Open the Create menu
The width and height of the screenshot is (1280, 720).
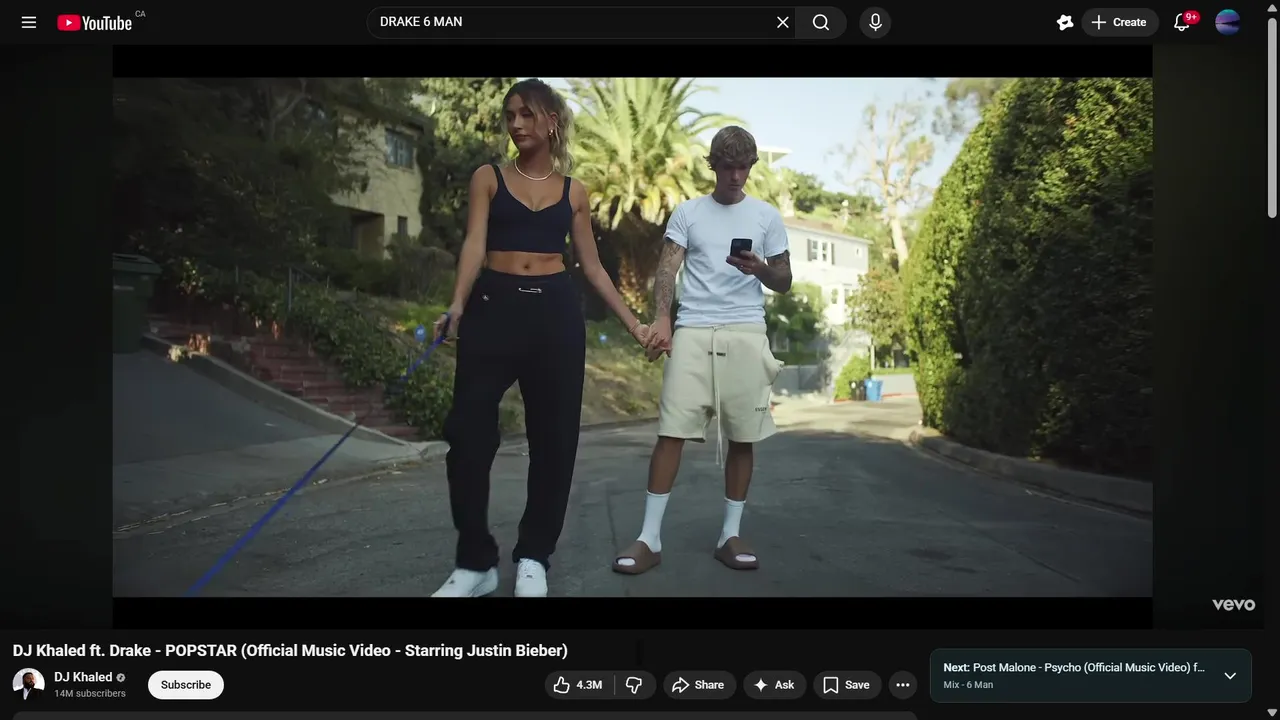click(x=1120, y=22)
